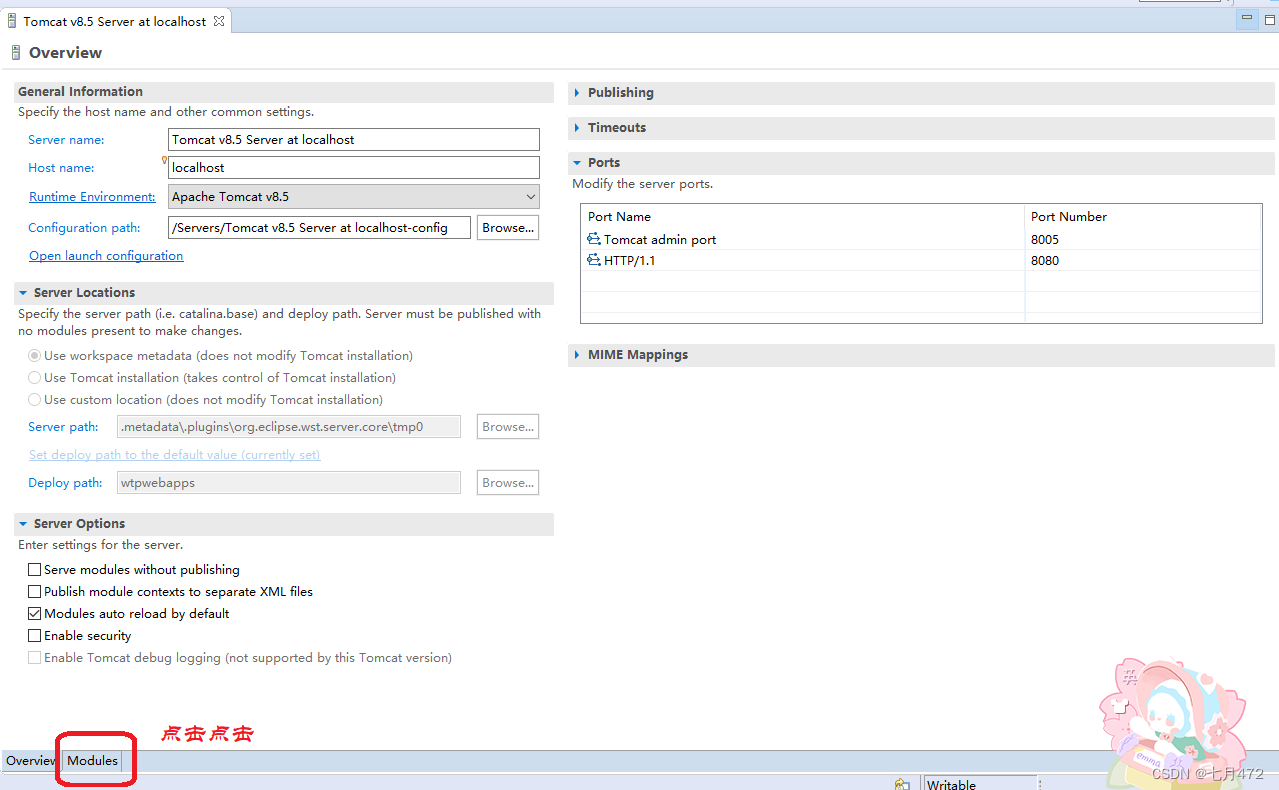The image size is (1279, 790).
Task: Switch to the Modules tab
Action: (x=92, y=761)
